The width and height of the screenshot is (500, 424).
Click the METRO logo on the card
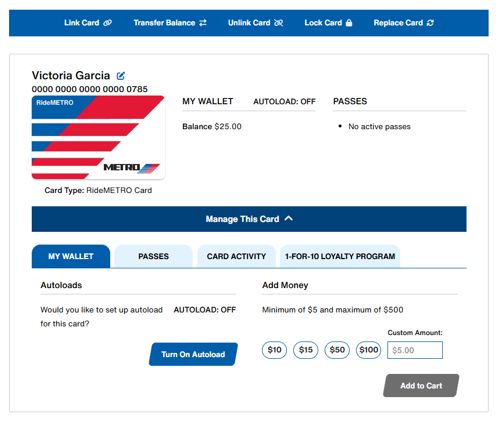point(131,168)
